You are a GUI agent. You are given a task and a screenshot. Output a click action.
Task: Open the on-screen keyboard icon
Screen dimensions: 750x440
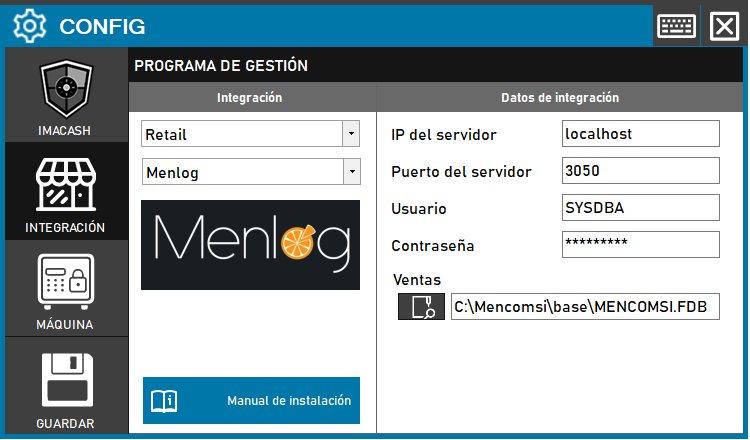point(677,25)
